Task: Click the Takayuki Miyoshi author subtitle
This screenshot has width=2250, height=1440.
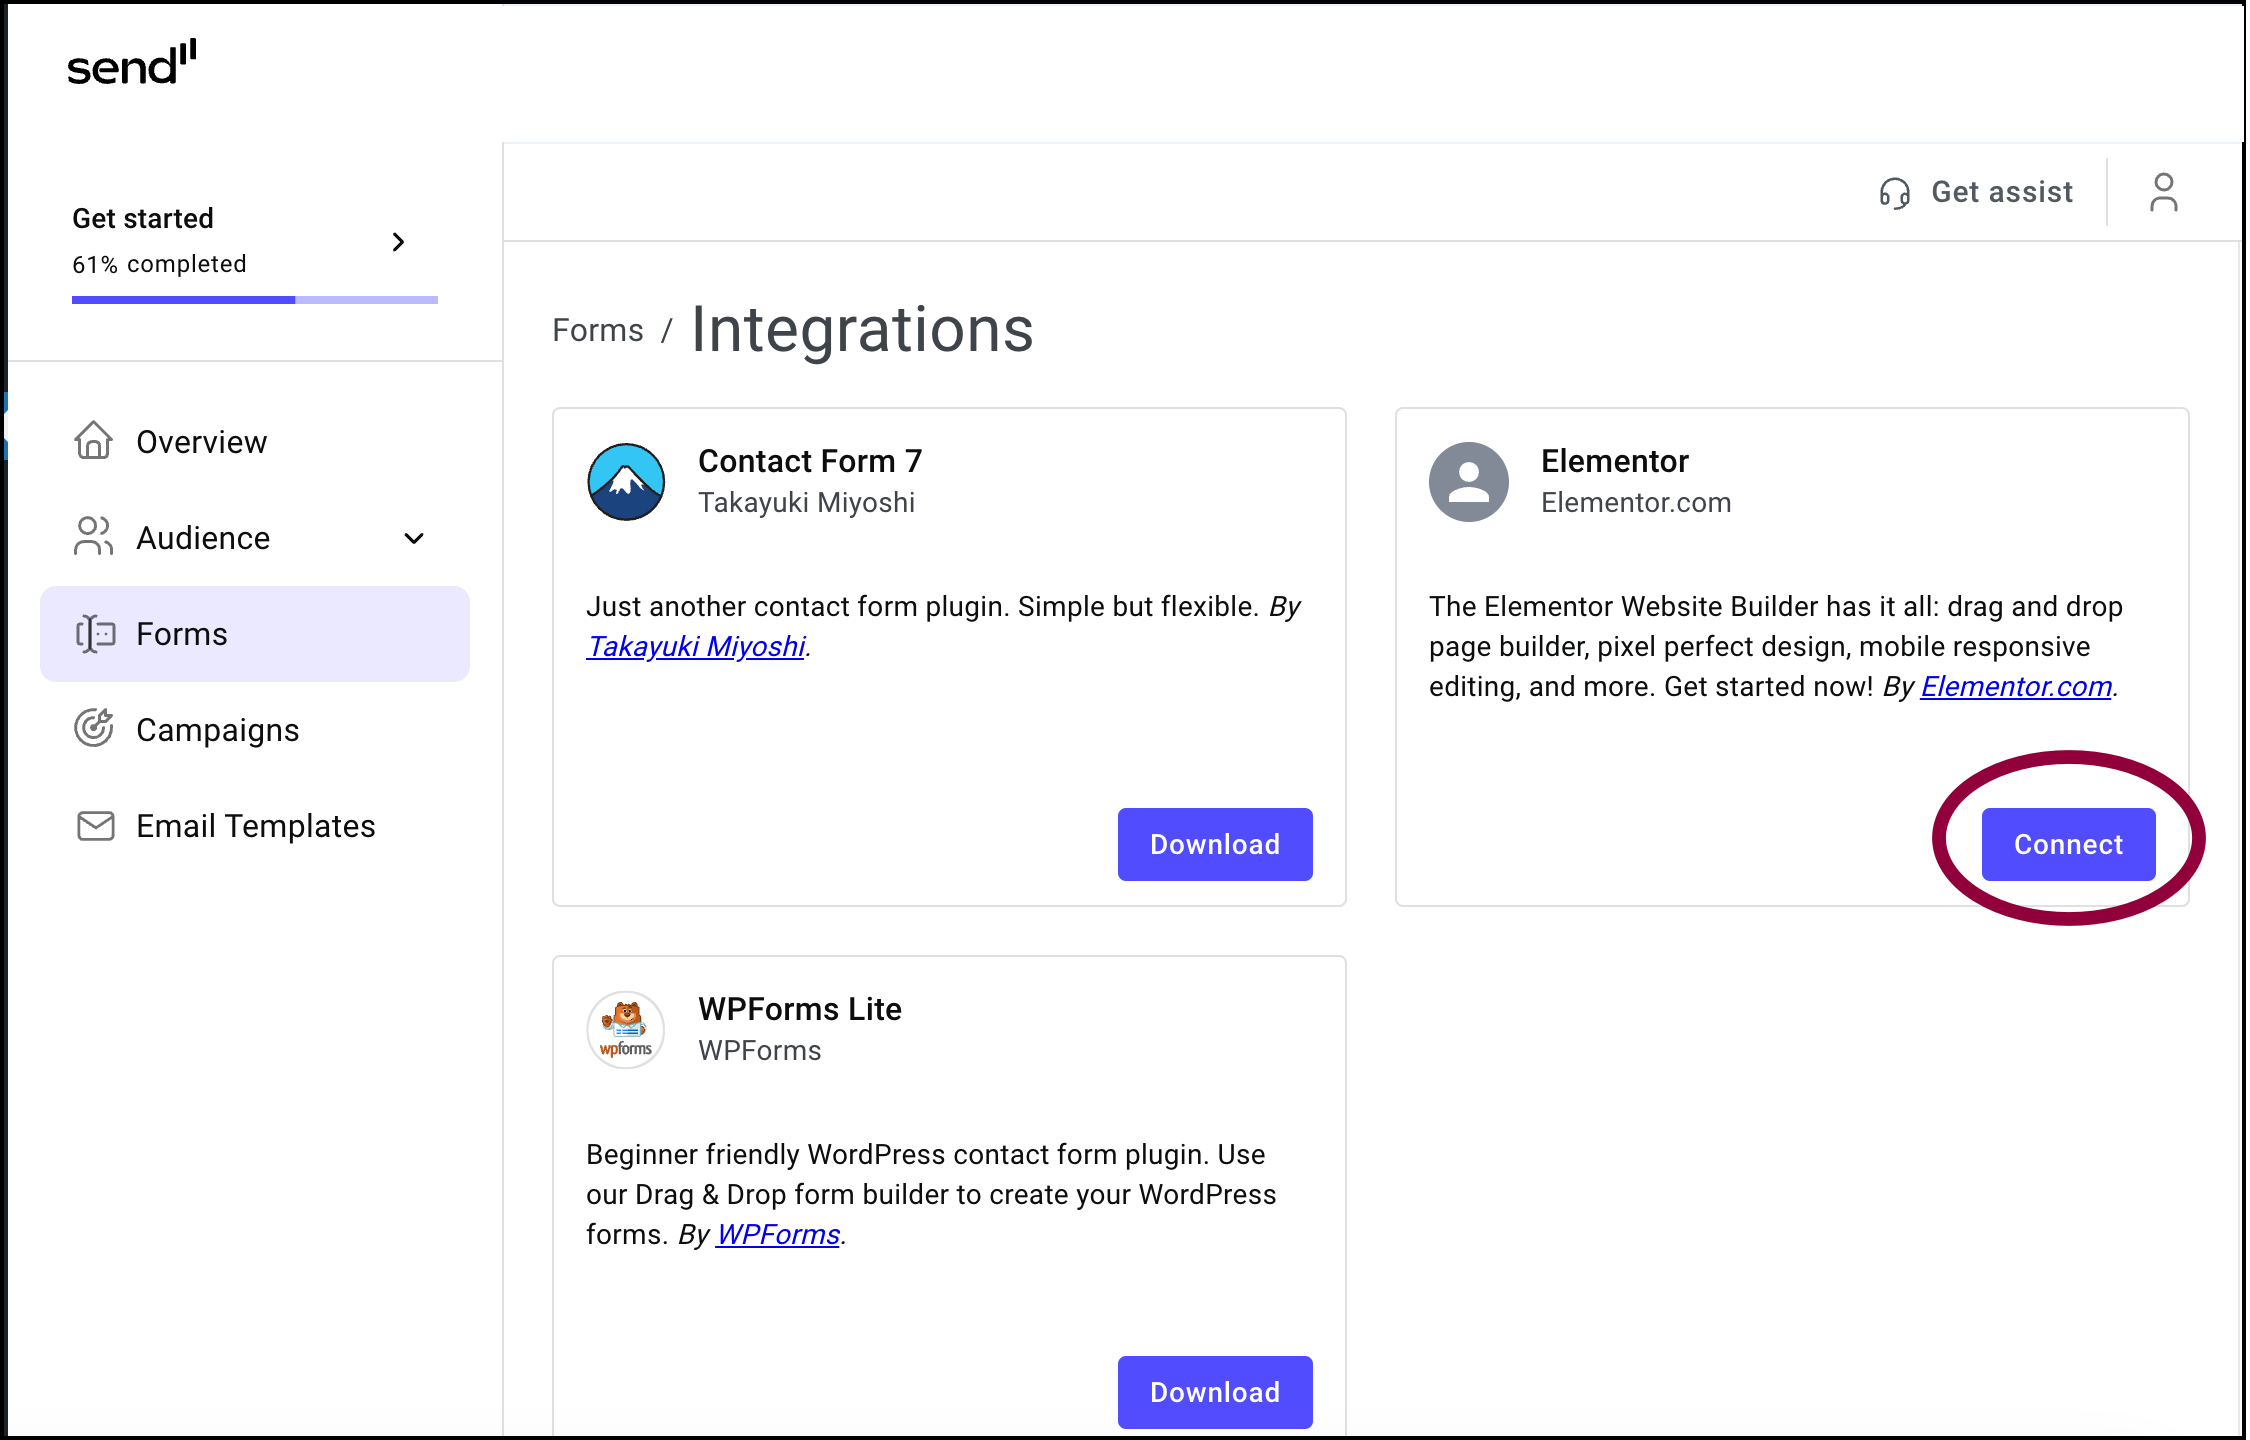Action: point(807,502)
